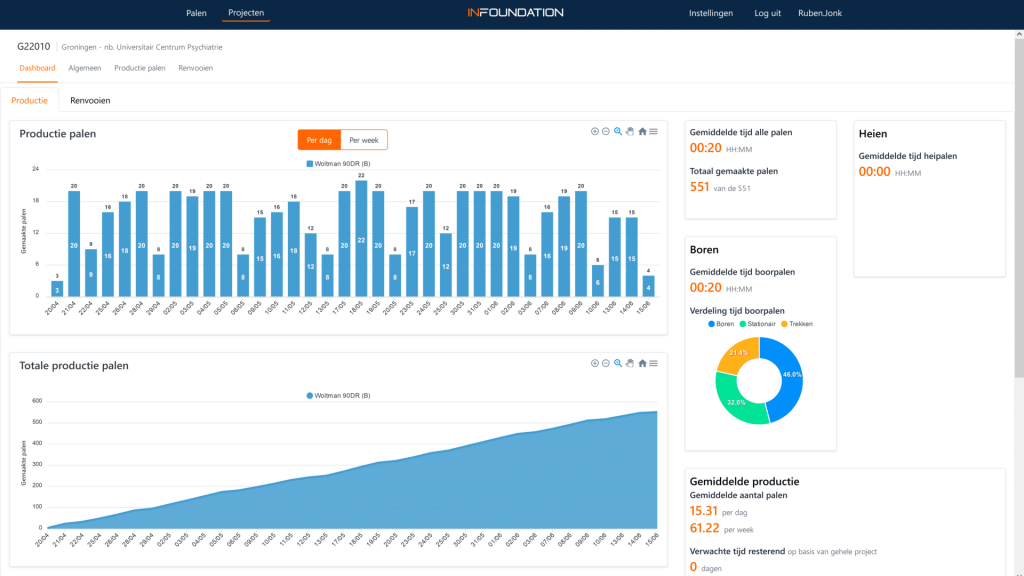Select pan hand tool on Totale productie palen chart
The height and width of the screenshot is (576, 1024).
tap(630, 363)
